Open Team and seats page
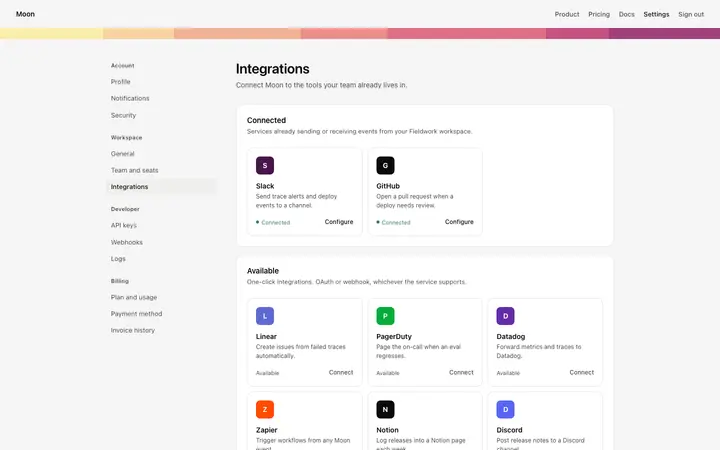The image size is (720, 450). 135,170
